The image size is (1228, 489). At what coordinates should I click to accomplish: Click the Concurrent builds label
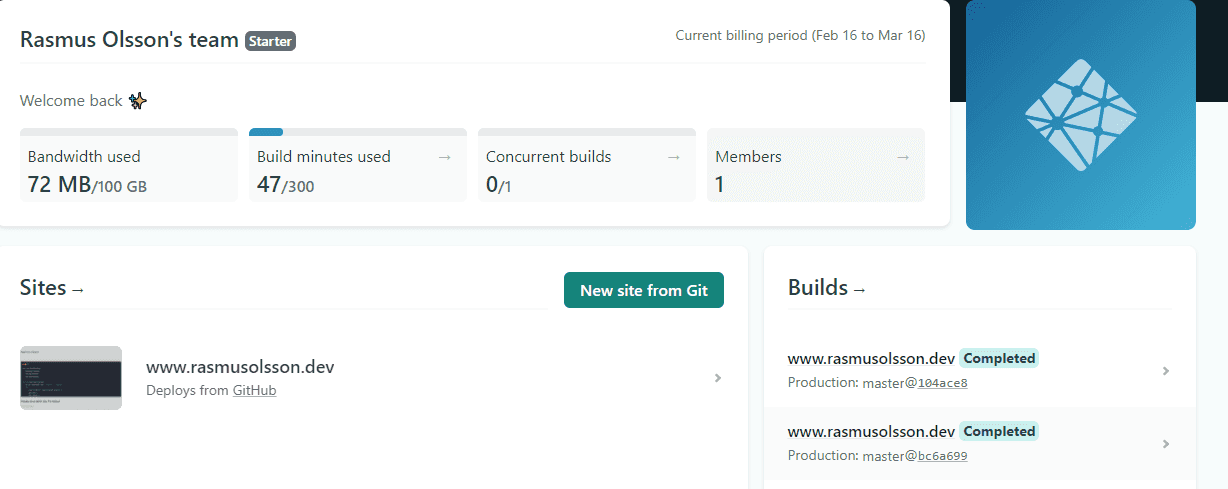[548, 157]
